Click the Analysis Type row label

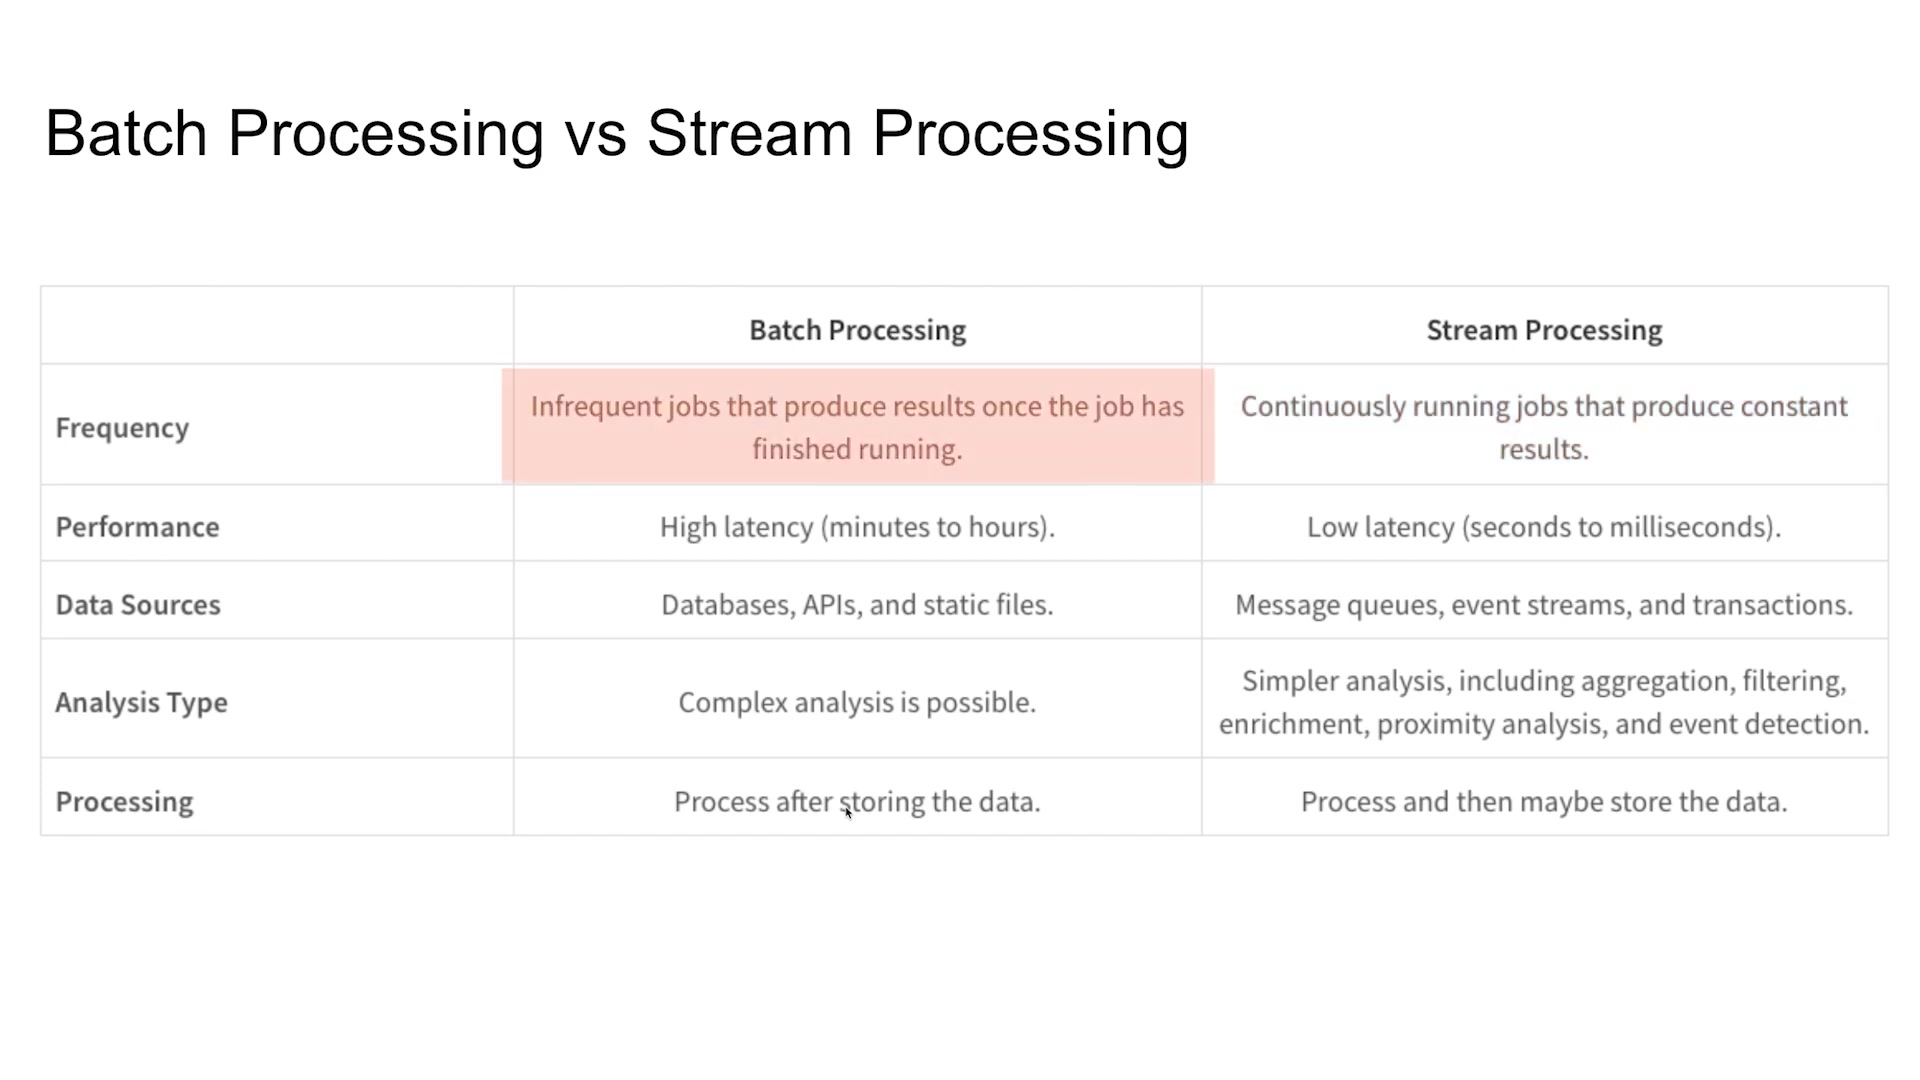tap(141, 702)
